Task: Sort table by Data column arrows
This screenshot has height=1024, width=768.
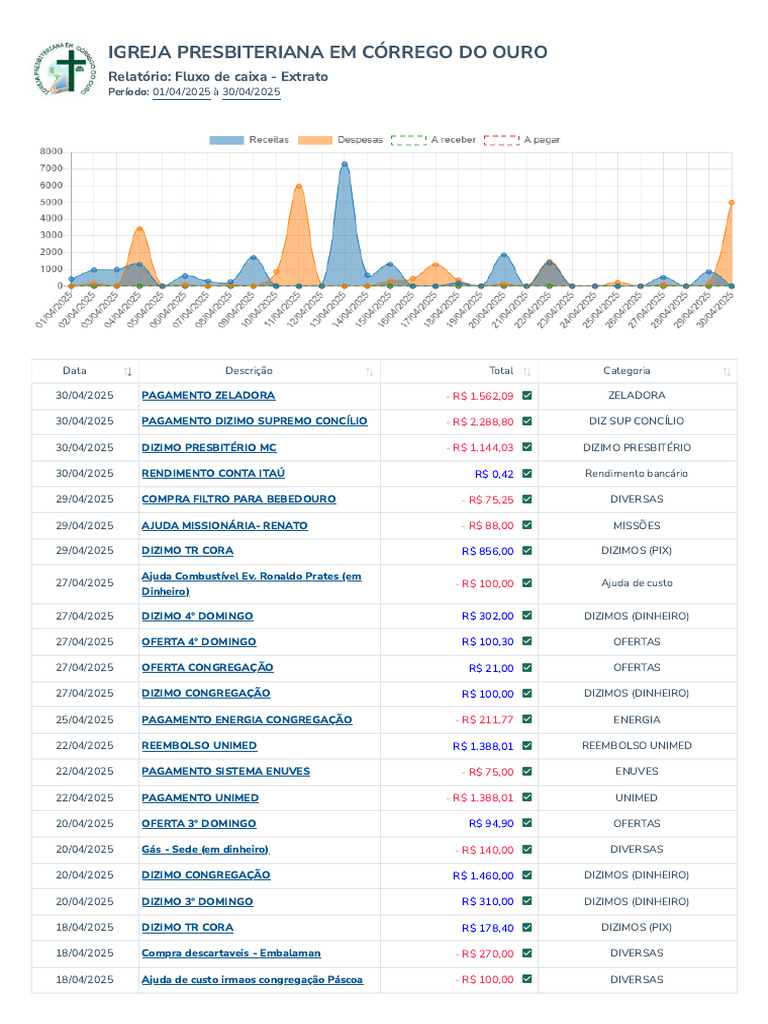Action: 128,372
